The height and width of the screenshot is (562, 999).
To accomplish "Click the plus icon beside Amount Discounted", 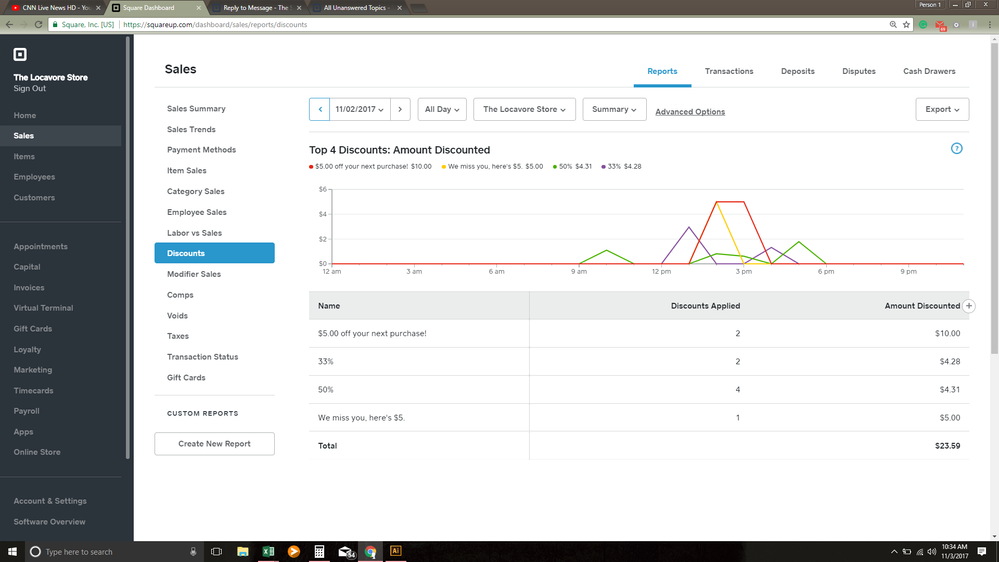I will (x=969, y=306).
